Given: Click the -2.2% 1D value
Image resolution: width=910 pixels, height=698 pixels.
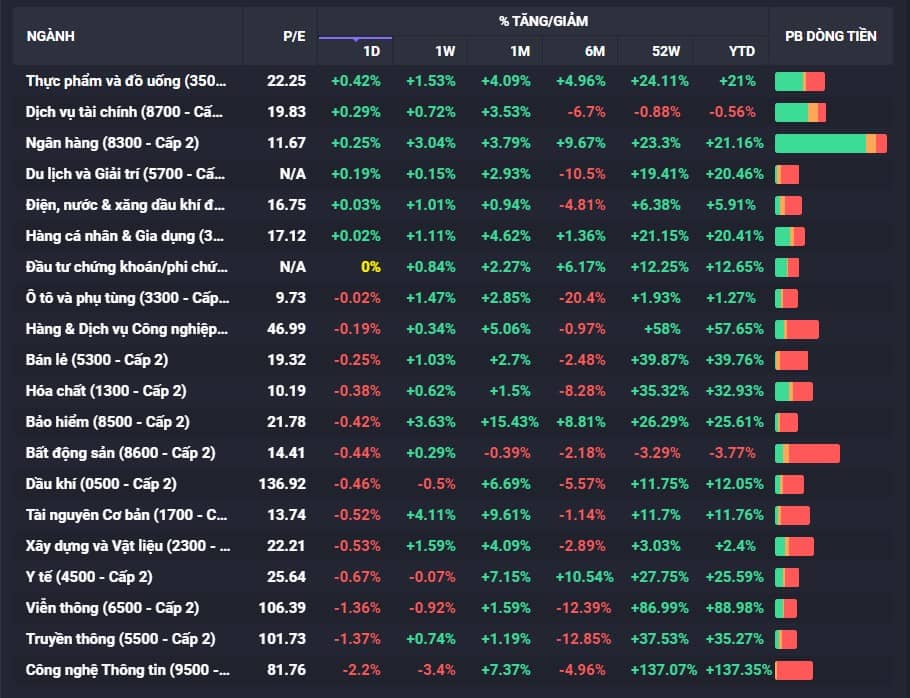Looking at the screenshot, I should 362,670.
